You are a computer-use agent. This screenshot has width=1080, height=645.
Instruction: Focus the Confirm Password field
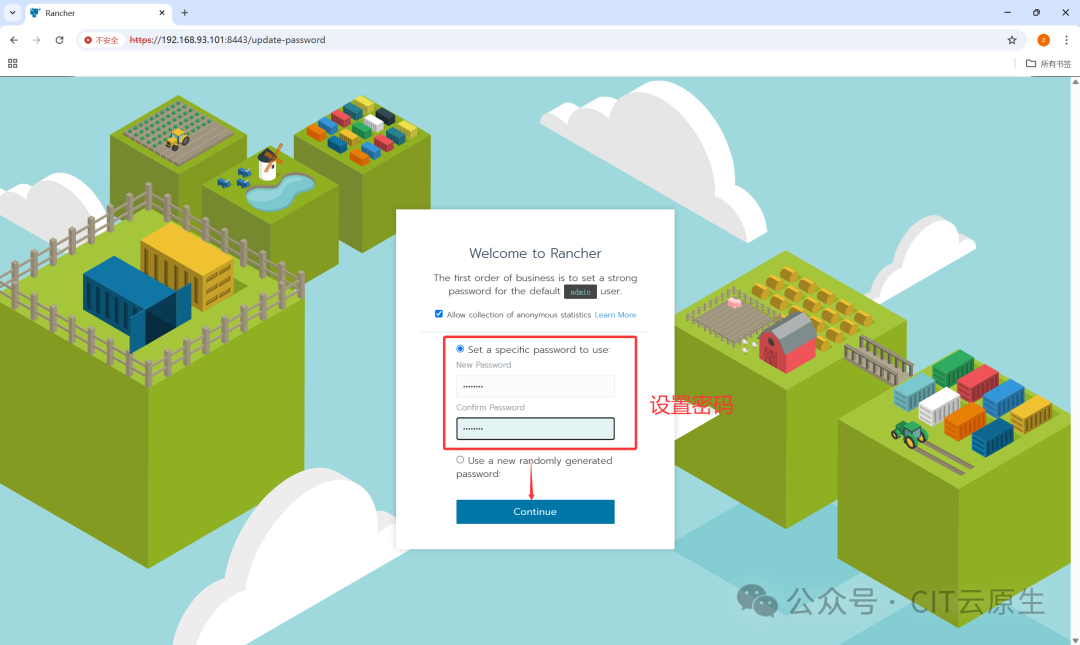tap(535, 429)
